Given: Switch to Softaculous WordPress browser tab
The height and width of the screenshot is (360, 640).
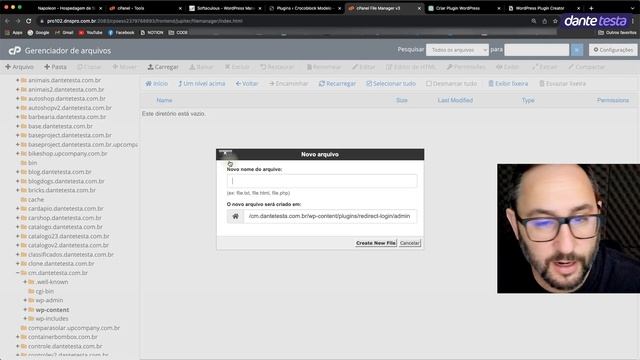Looking at the screenshot, I should click(224, 8).
